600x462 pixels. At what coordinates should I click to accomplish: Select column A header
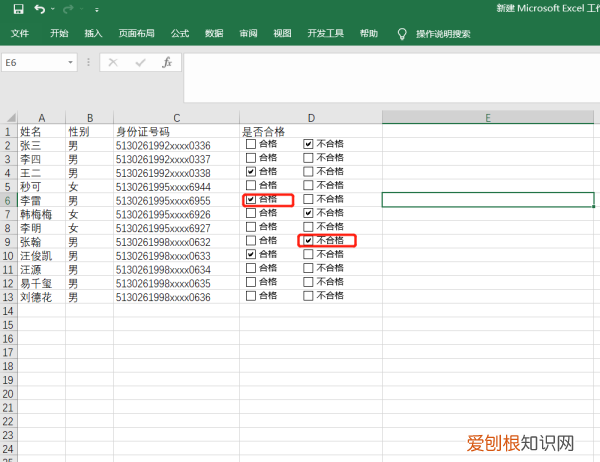(41, 118)
